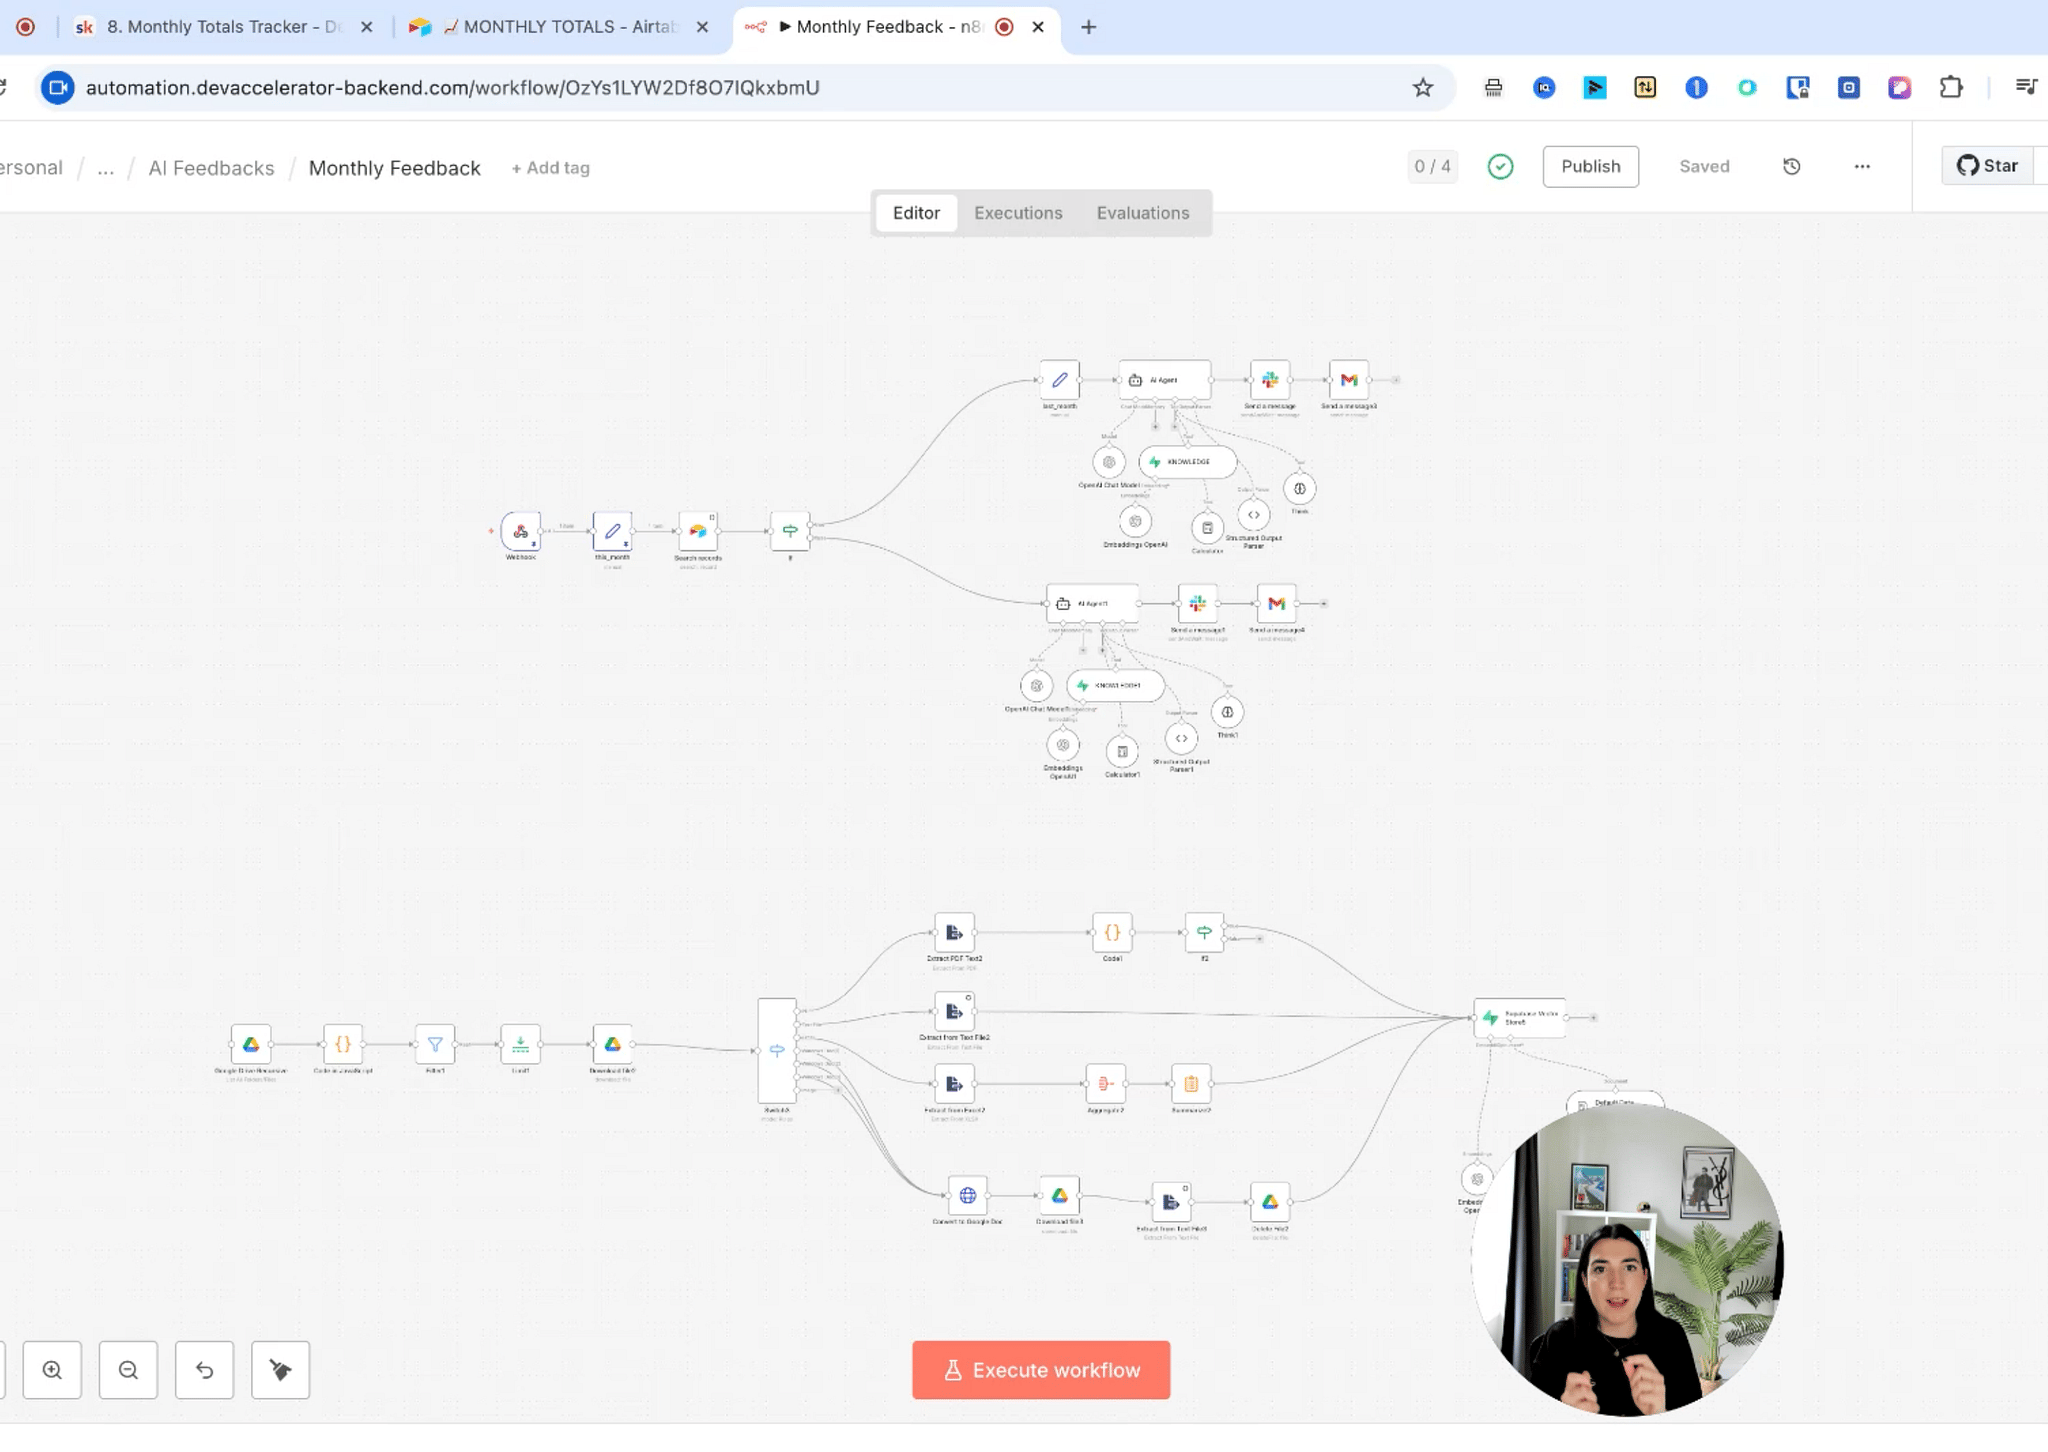2048x1452 pixels.
Task: Switch to the Evaluations tab
Action: (x=1142, y=213)
